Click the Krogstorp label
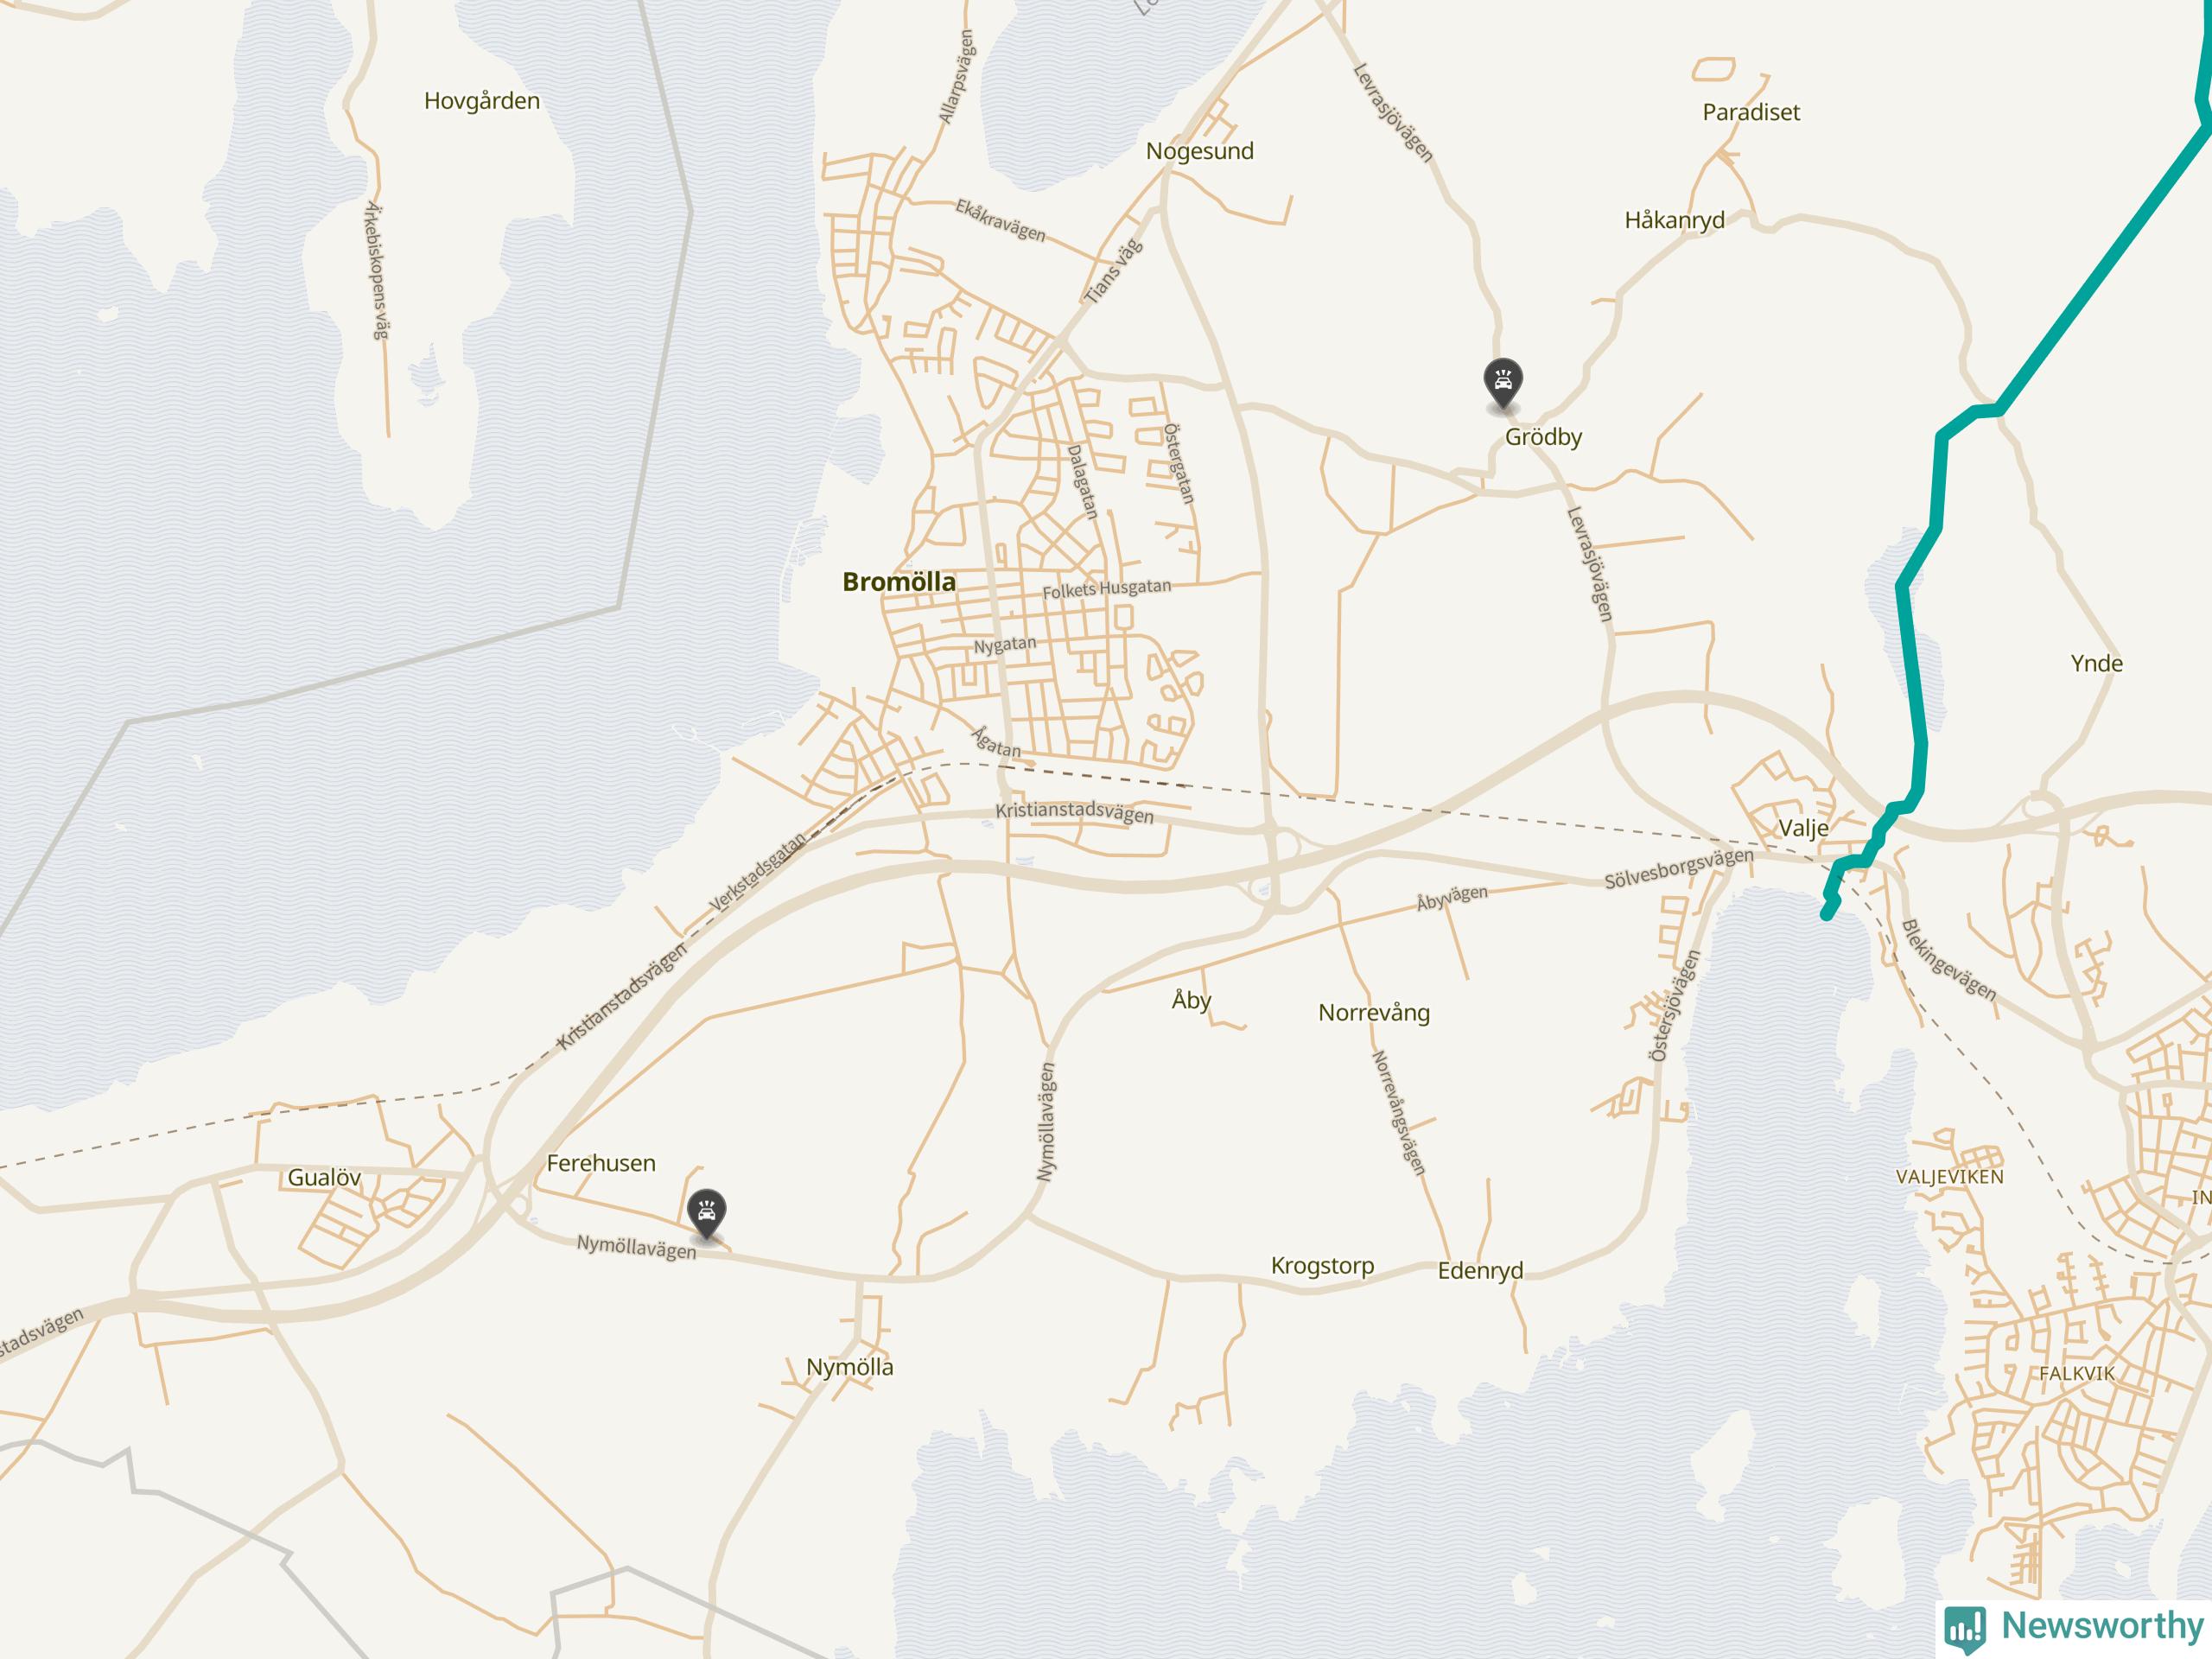Viewport: 2212px width, 1659px height. 1322,1266
